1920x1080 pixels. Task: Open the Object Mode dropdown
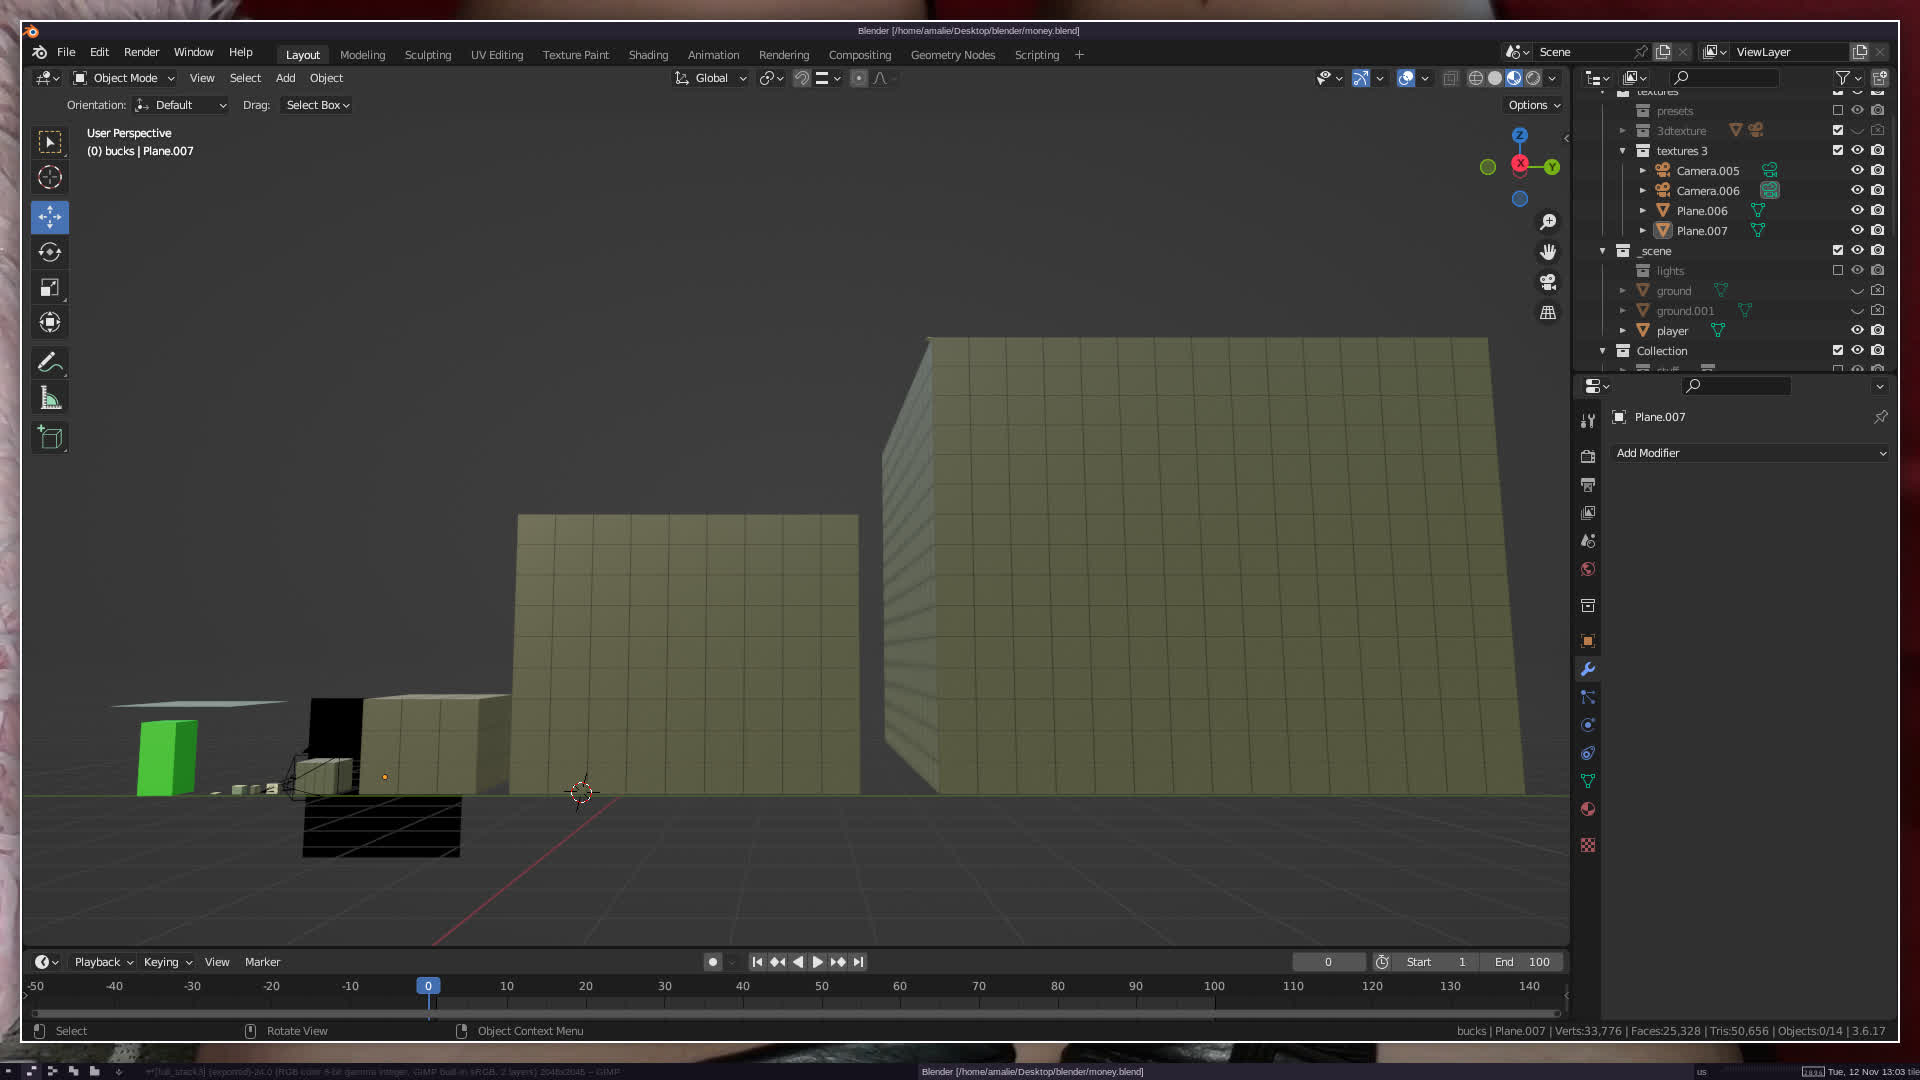coord(124,78)
